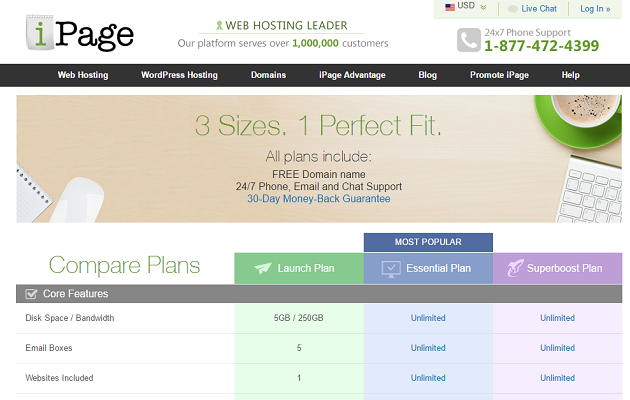Go to the Blog page
630x400 pixels.
click(x=428, y=75)
